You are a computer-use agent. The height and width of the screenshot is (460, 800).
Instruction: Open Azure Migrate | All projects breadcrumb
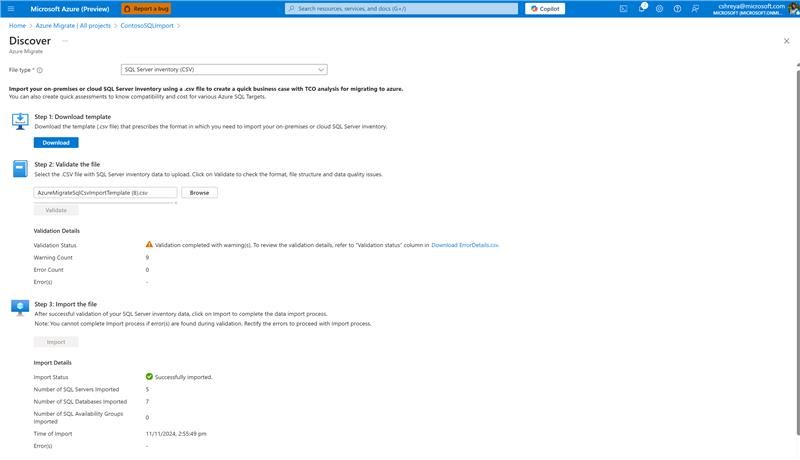(73, 25)
